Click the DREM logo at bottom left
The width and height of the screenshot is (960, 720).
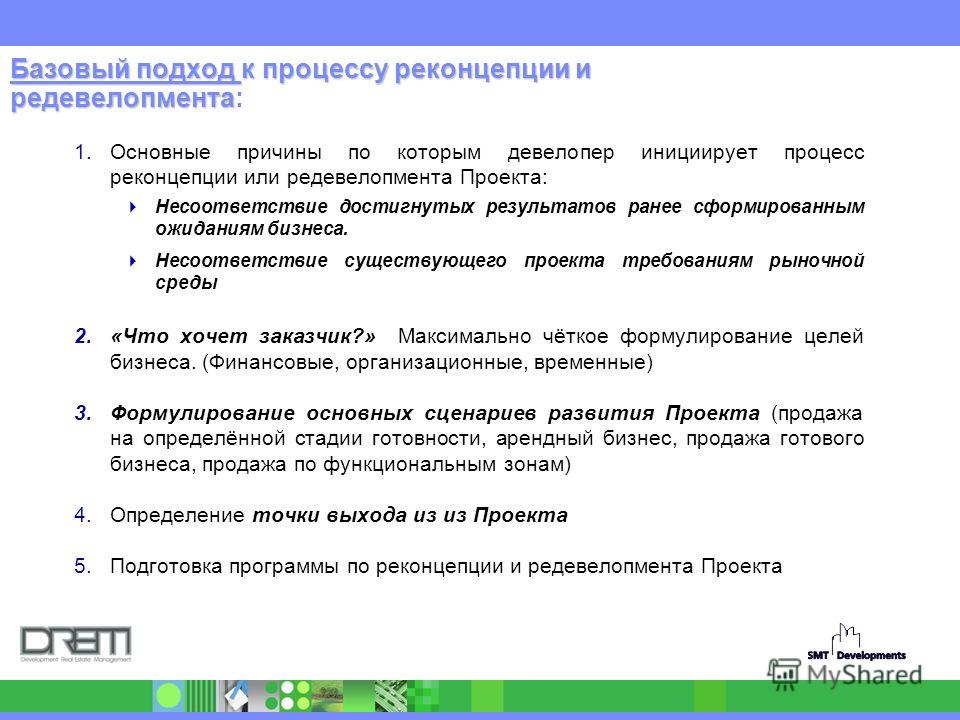[76, 644]
